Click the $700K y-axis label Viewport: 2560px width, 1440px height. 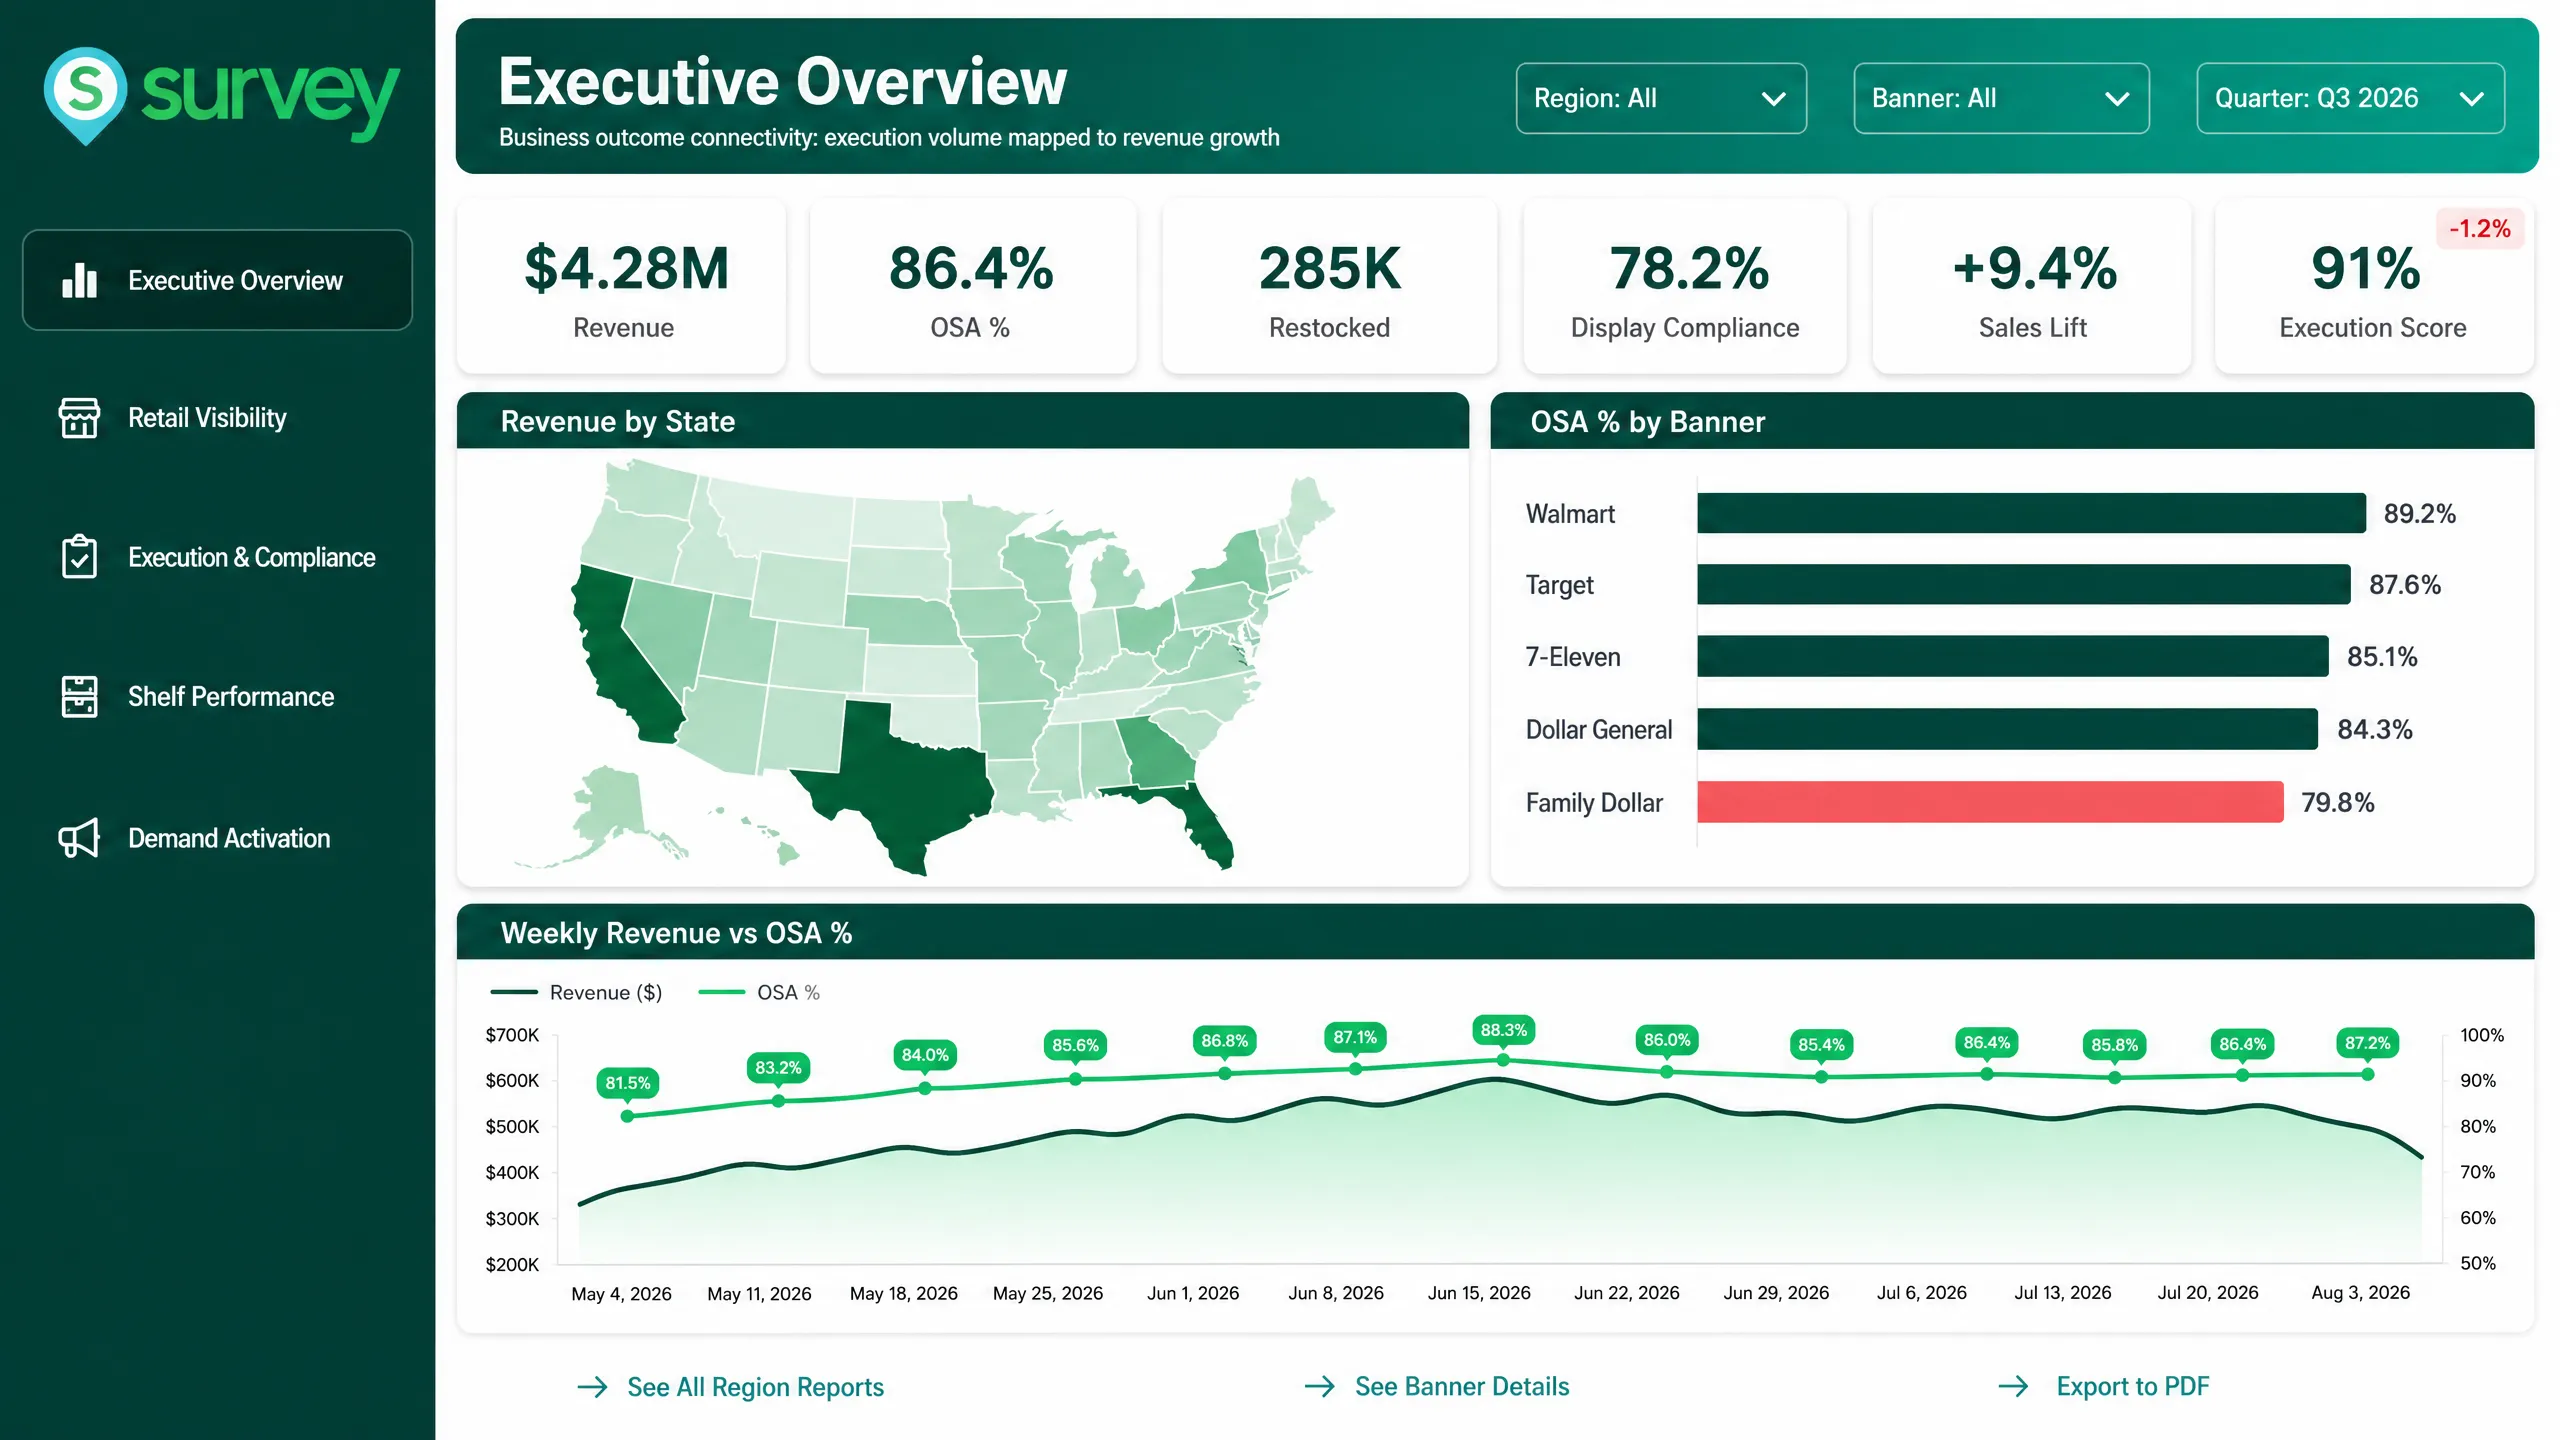512,1035
